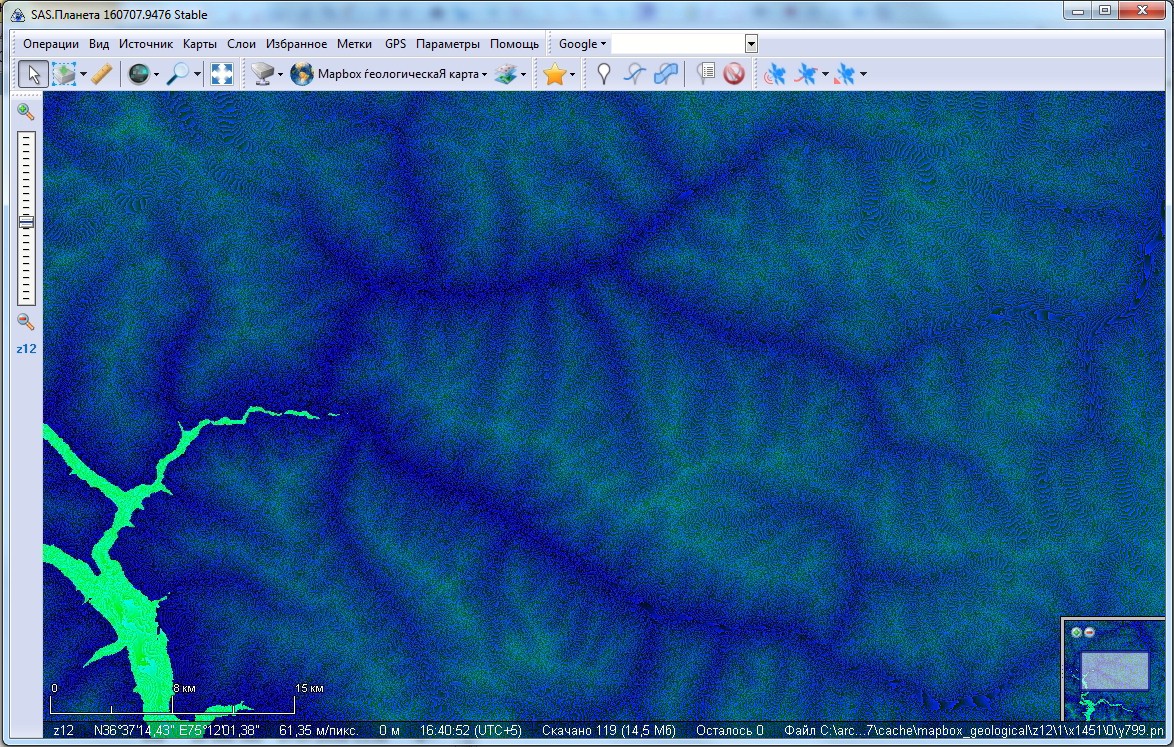Open the Слои menu
Viewport: 1174px width, 747px height.
(x=241, y=44)
